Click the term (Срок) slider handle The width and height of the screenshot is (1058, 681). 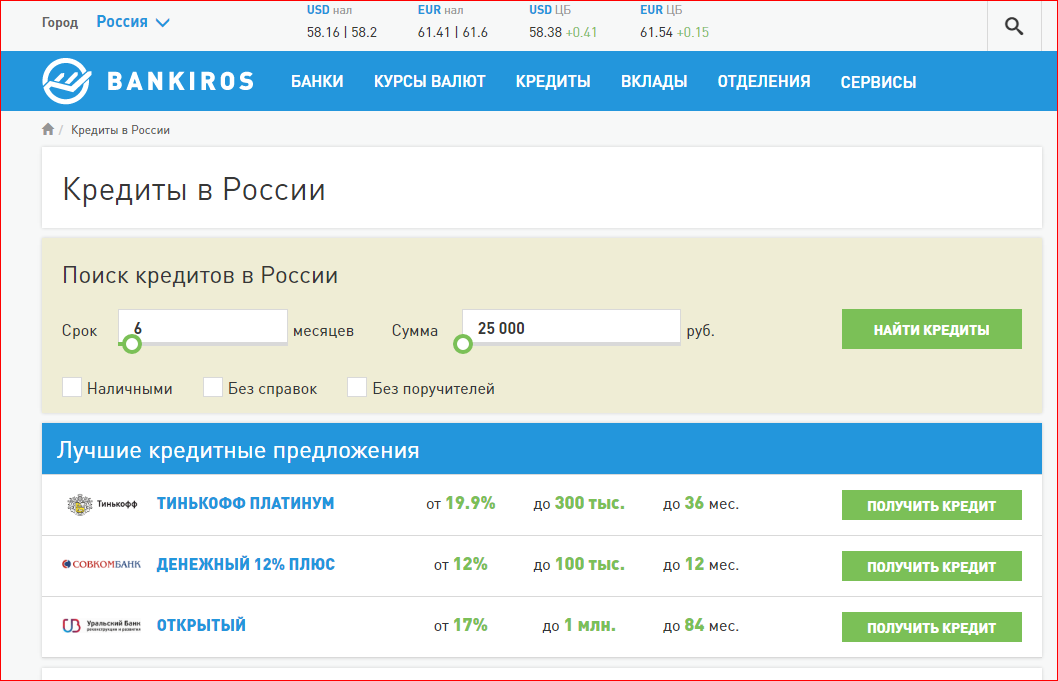(132, 344)
